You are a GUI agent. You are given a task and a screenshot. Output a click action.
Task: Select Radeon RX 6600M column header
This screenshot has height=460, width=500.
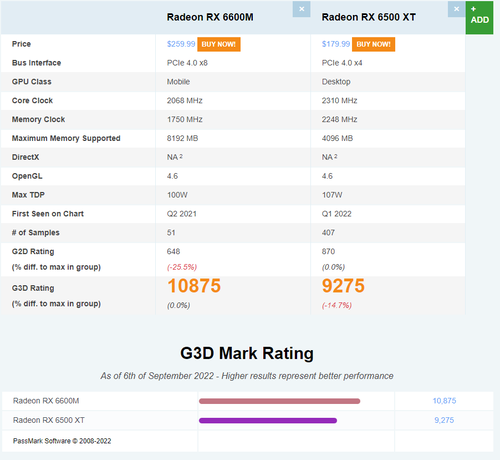click(210, 17)
